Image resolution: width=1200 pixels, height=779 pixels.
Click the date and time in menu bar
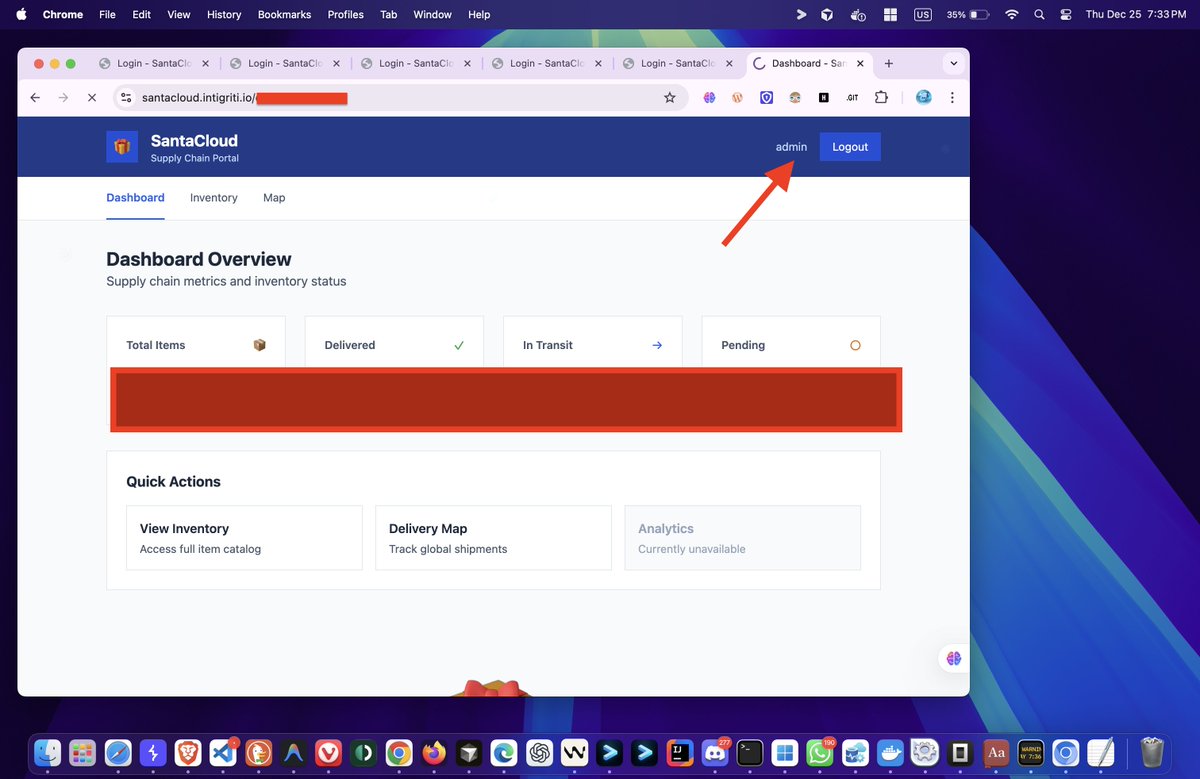1136,15
